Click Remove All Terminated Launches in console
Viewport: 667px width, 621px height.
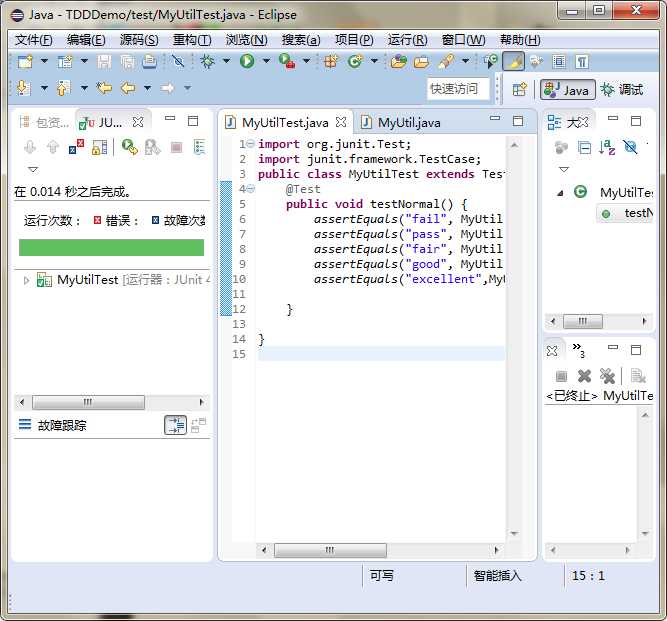607,376
